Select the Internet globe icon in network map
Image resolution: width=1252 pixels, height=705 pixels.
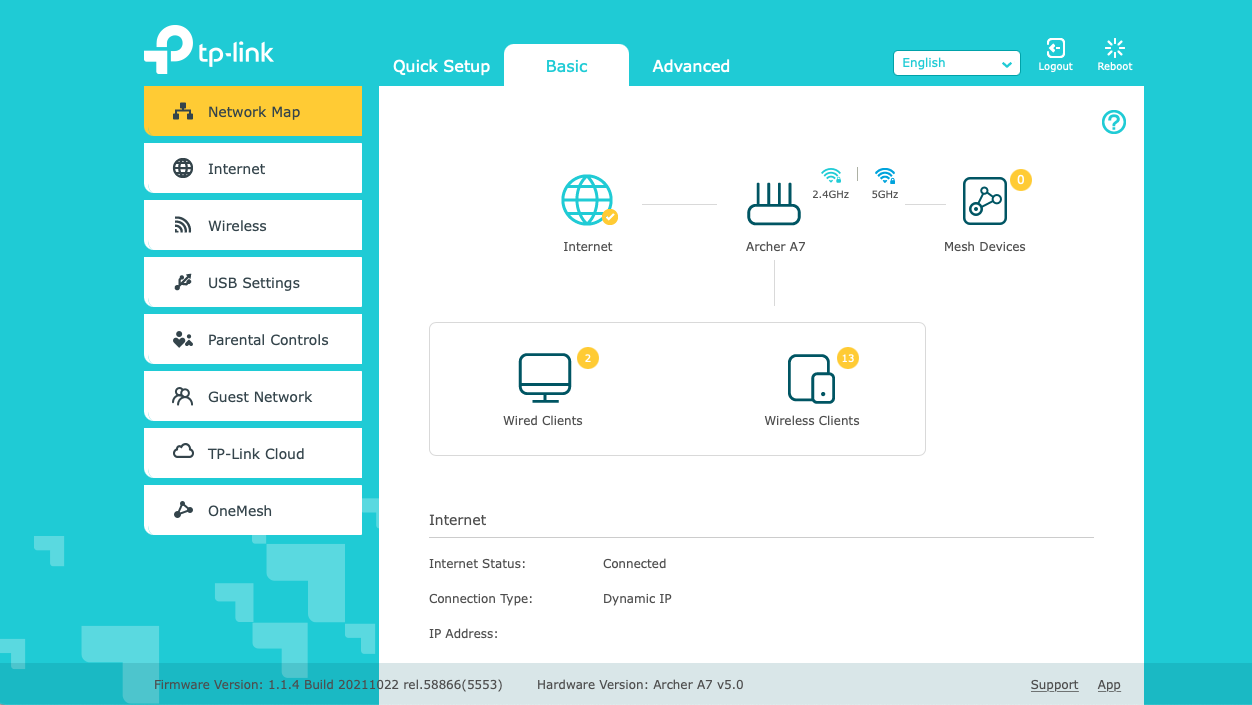click(588, 200)
